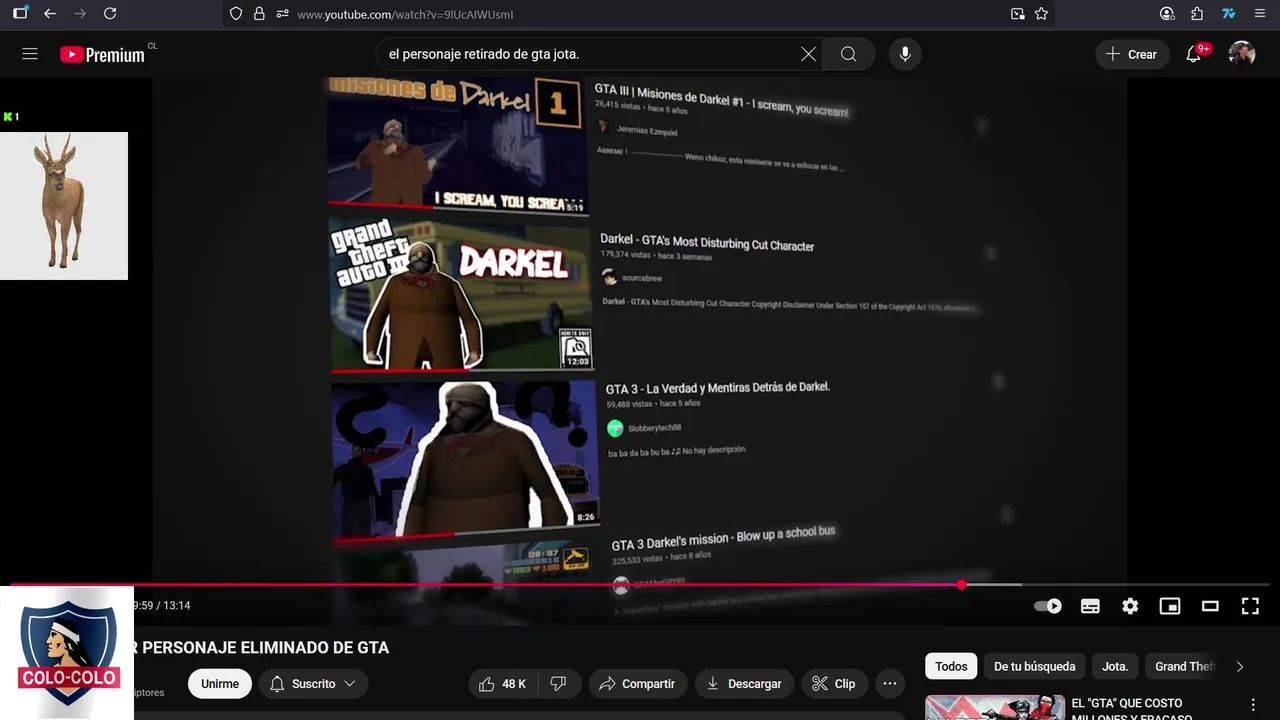Image resolution: width=1280 pixels, height=720 pixels.
Task: Toggle subtitles/closed captions
Action: (x=1090, y=606)
